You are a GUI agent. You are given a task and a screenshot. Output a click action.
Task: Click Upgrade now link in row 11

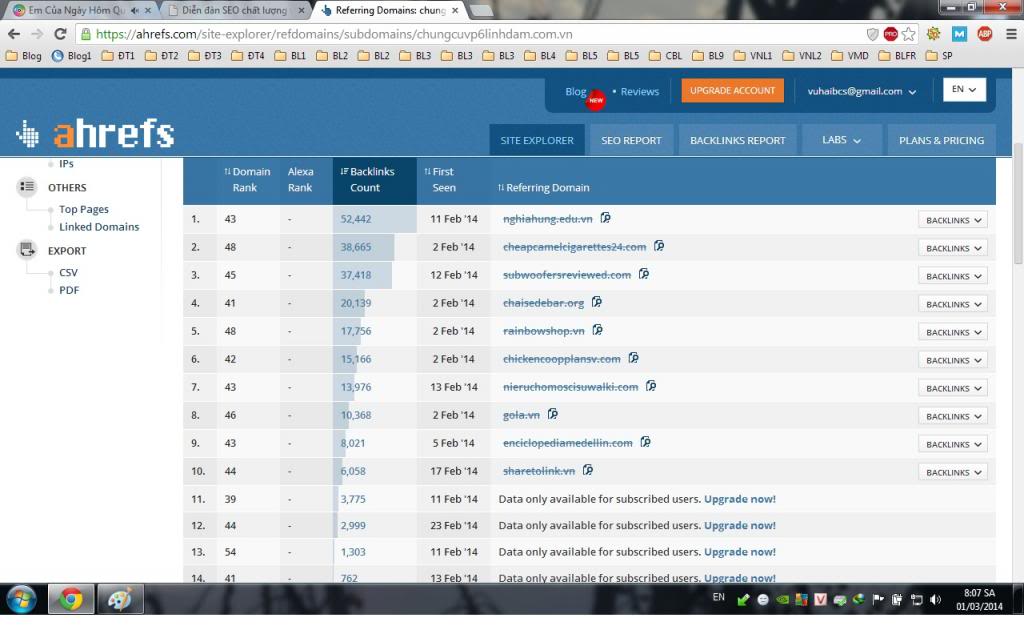point(740,499)
